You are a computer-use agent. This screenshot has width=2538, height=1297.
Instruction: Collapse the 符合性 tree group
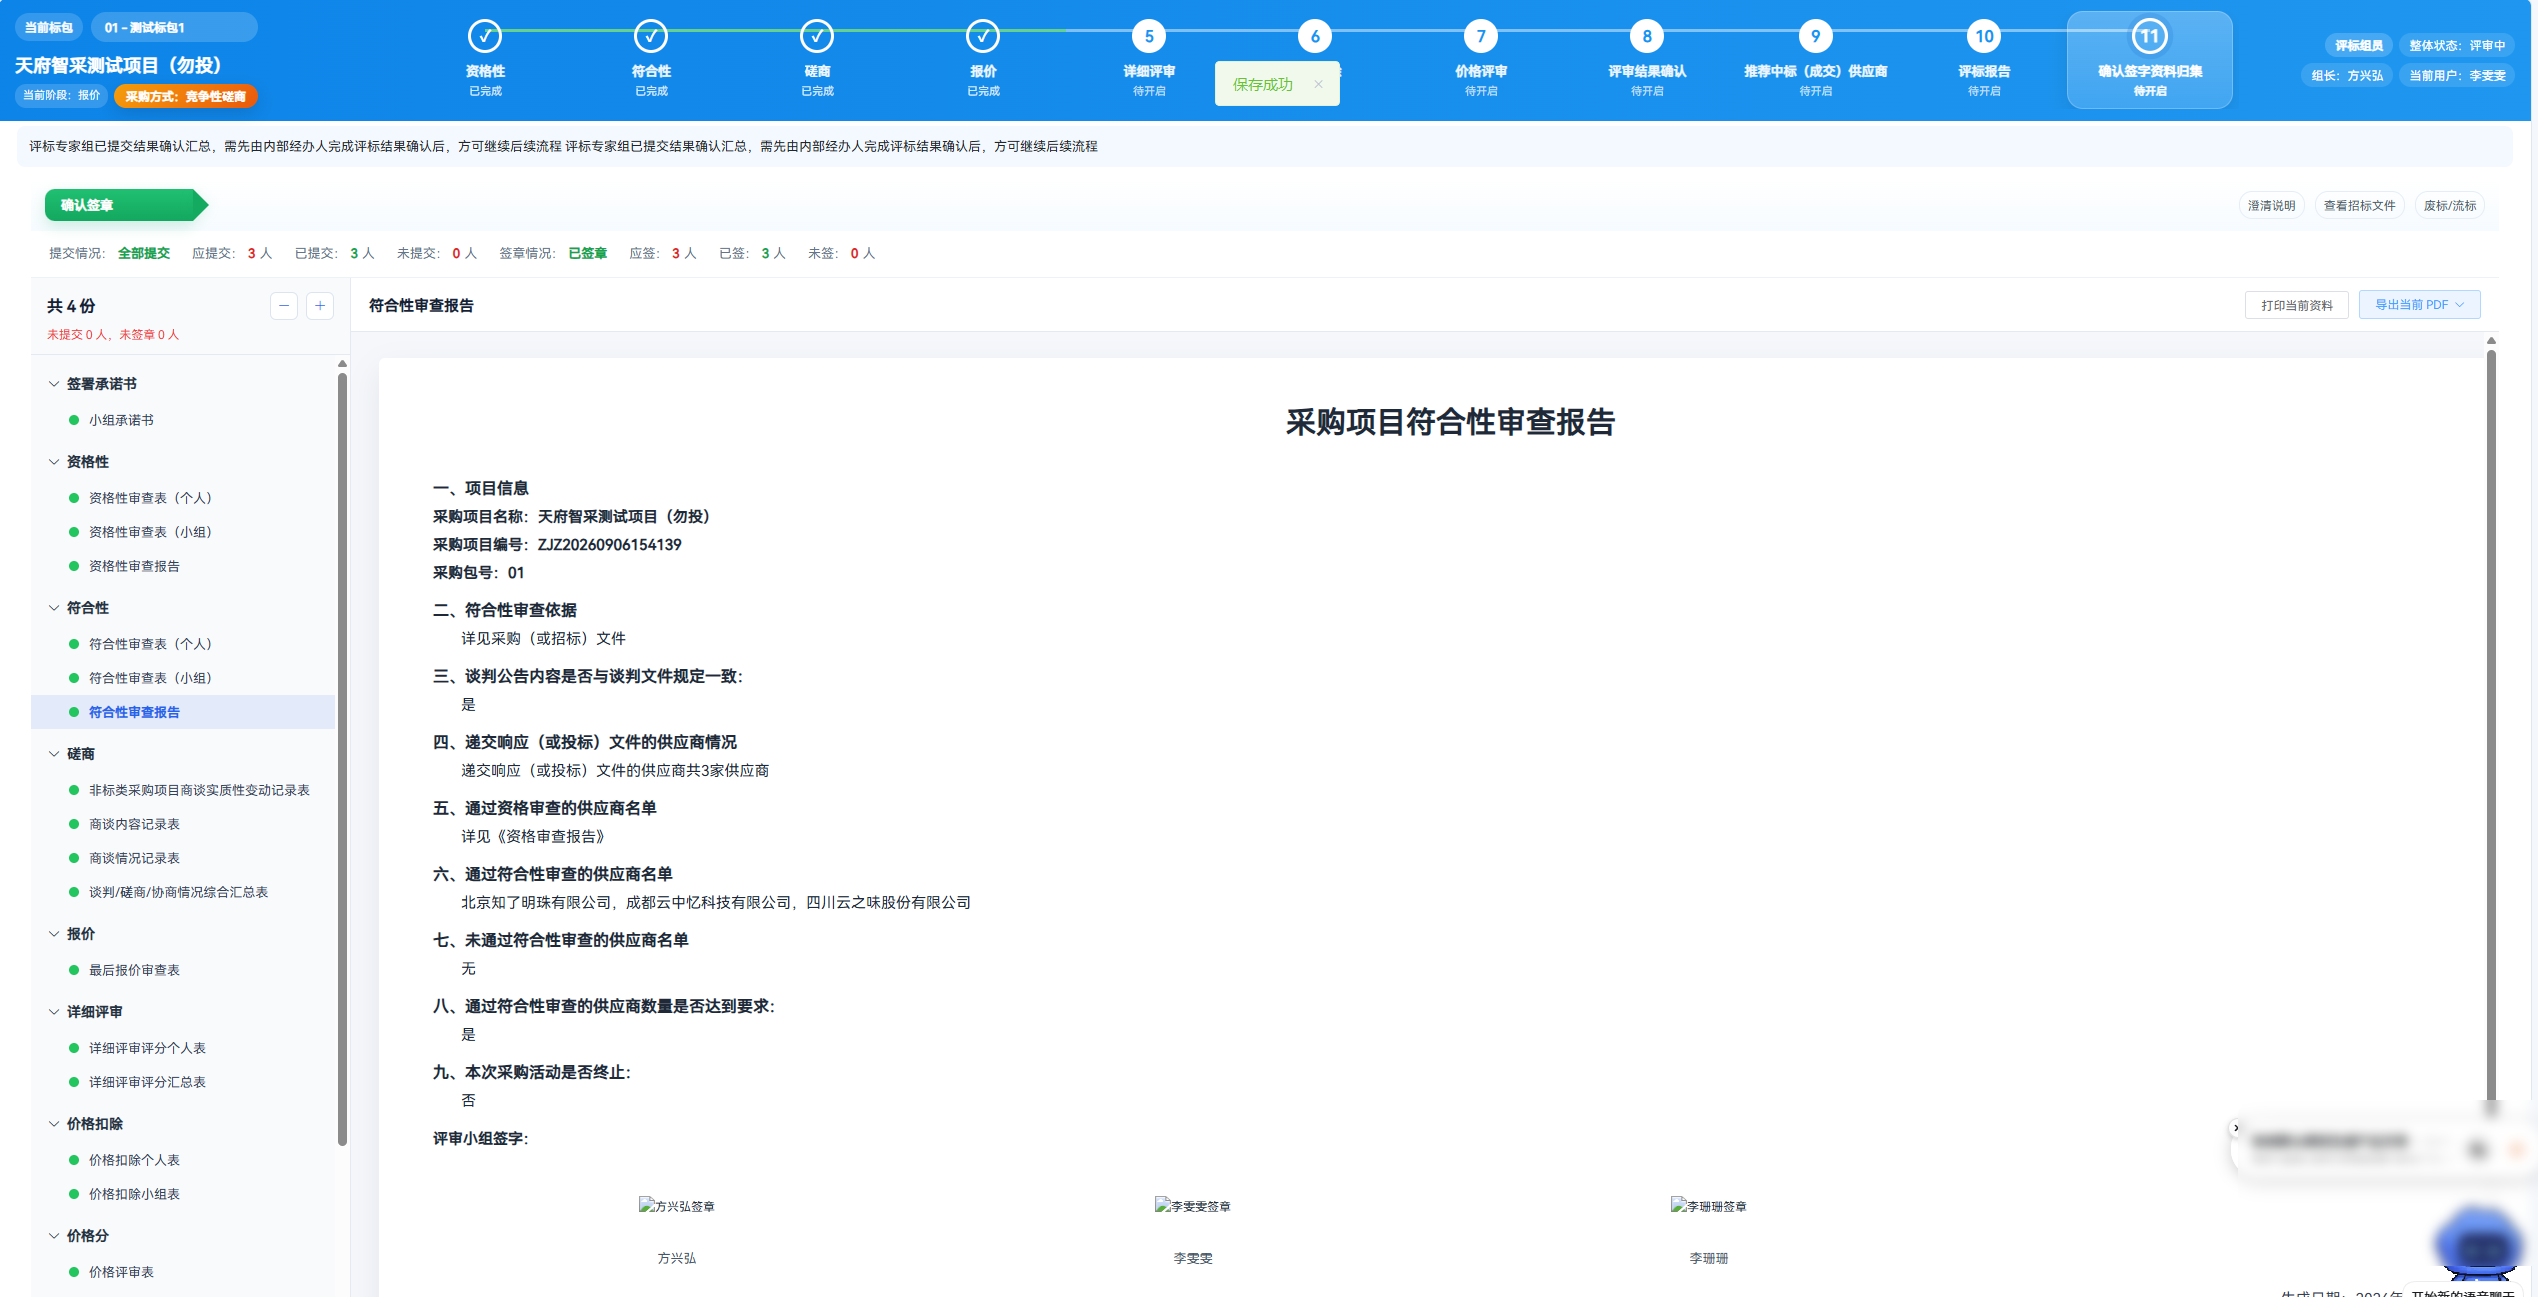(54, 608)
